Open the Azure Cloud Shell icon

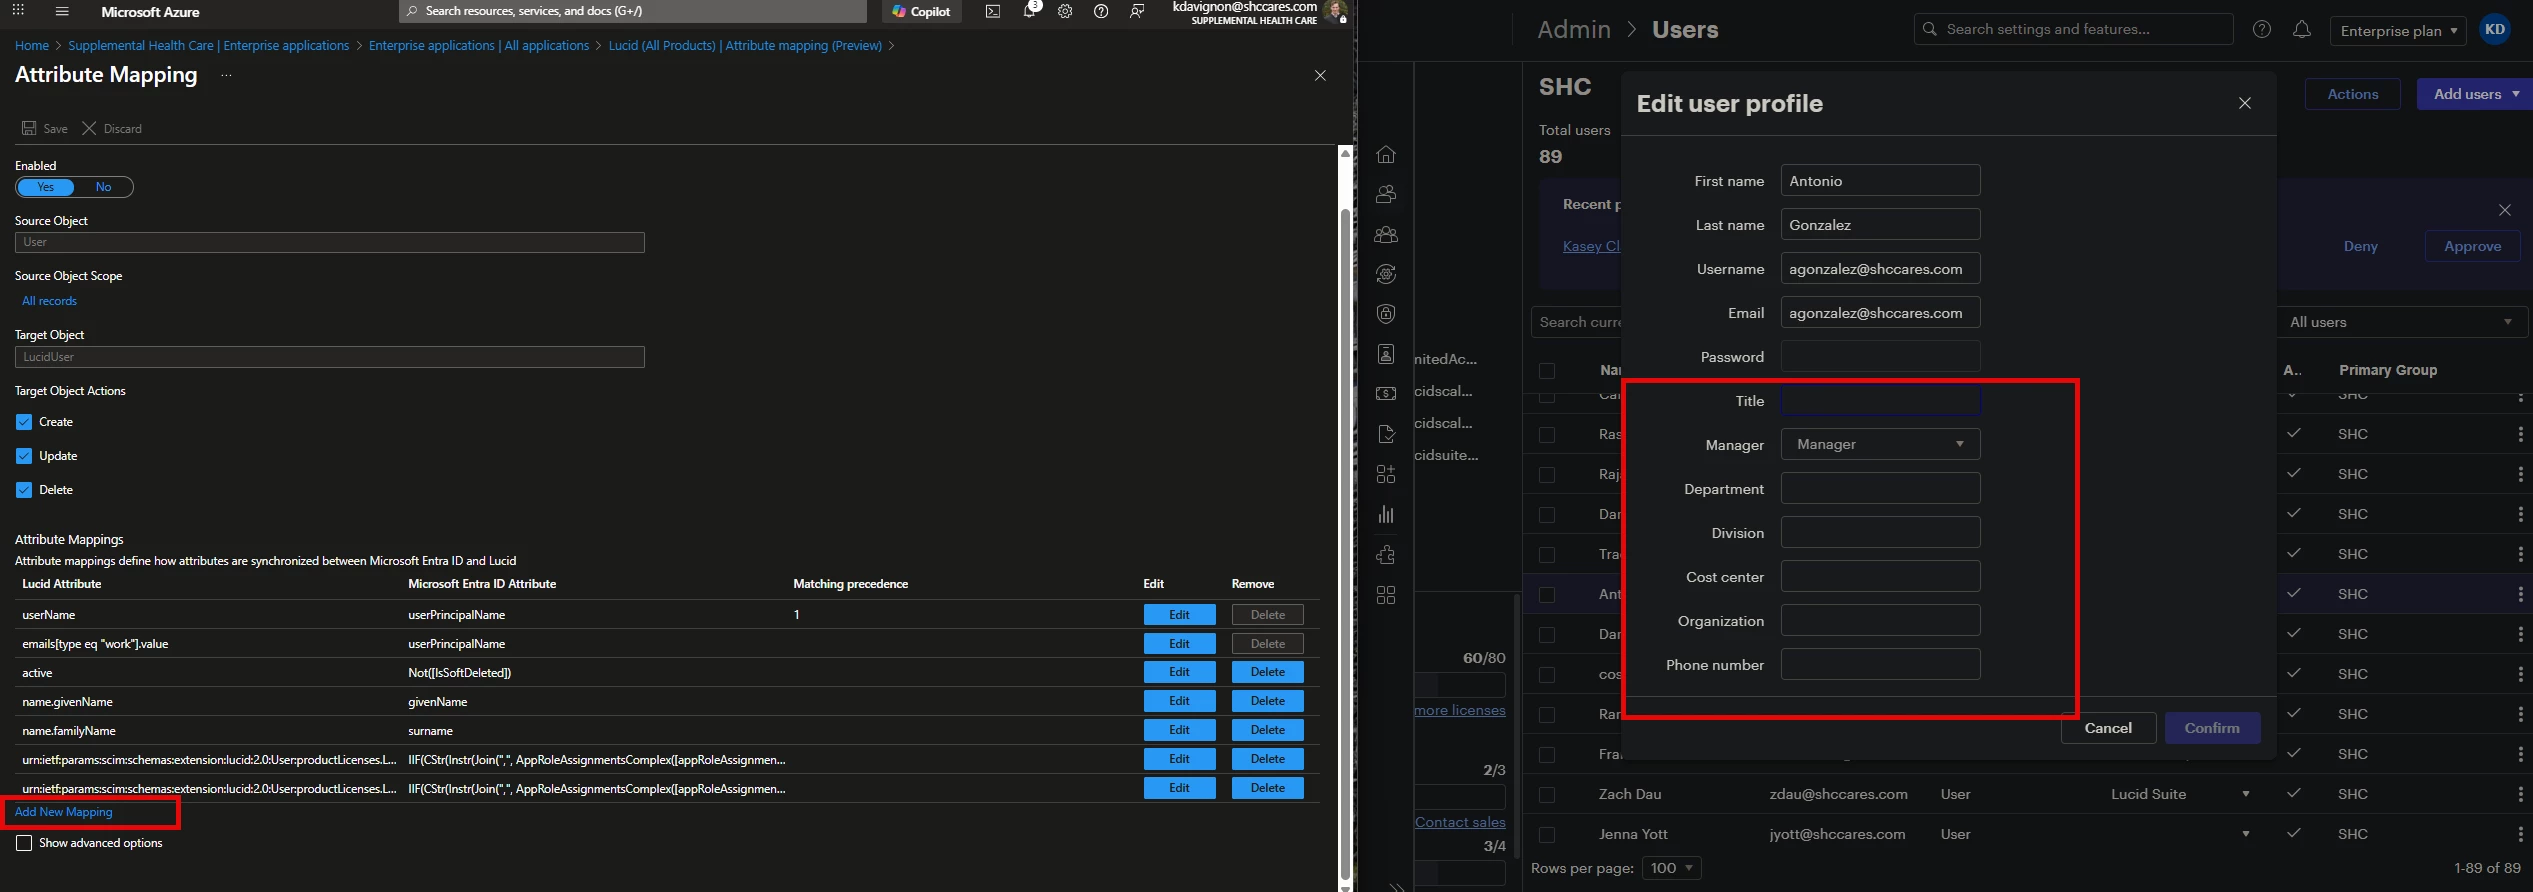(x=992, y=12)
